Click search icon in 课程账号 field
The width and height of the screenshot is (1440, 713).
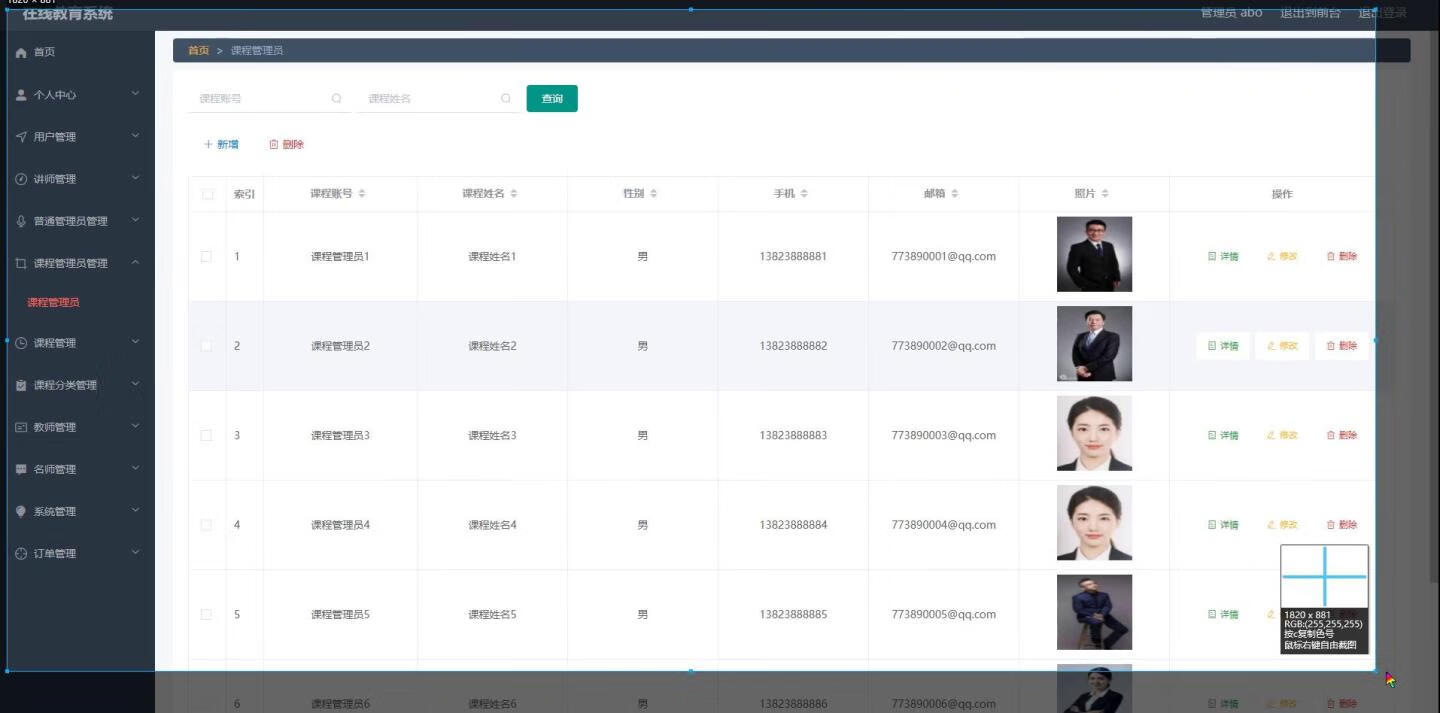point(337,98)
